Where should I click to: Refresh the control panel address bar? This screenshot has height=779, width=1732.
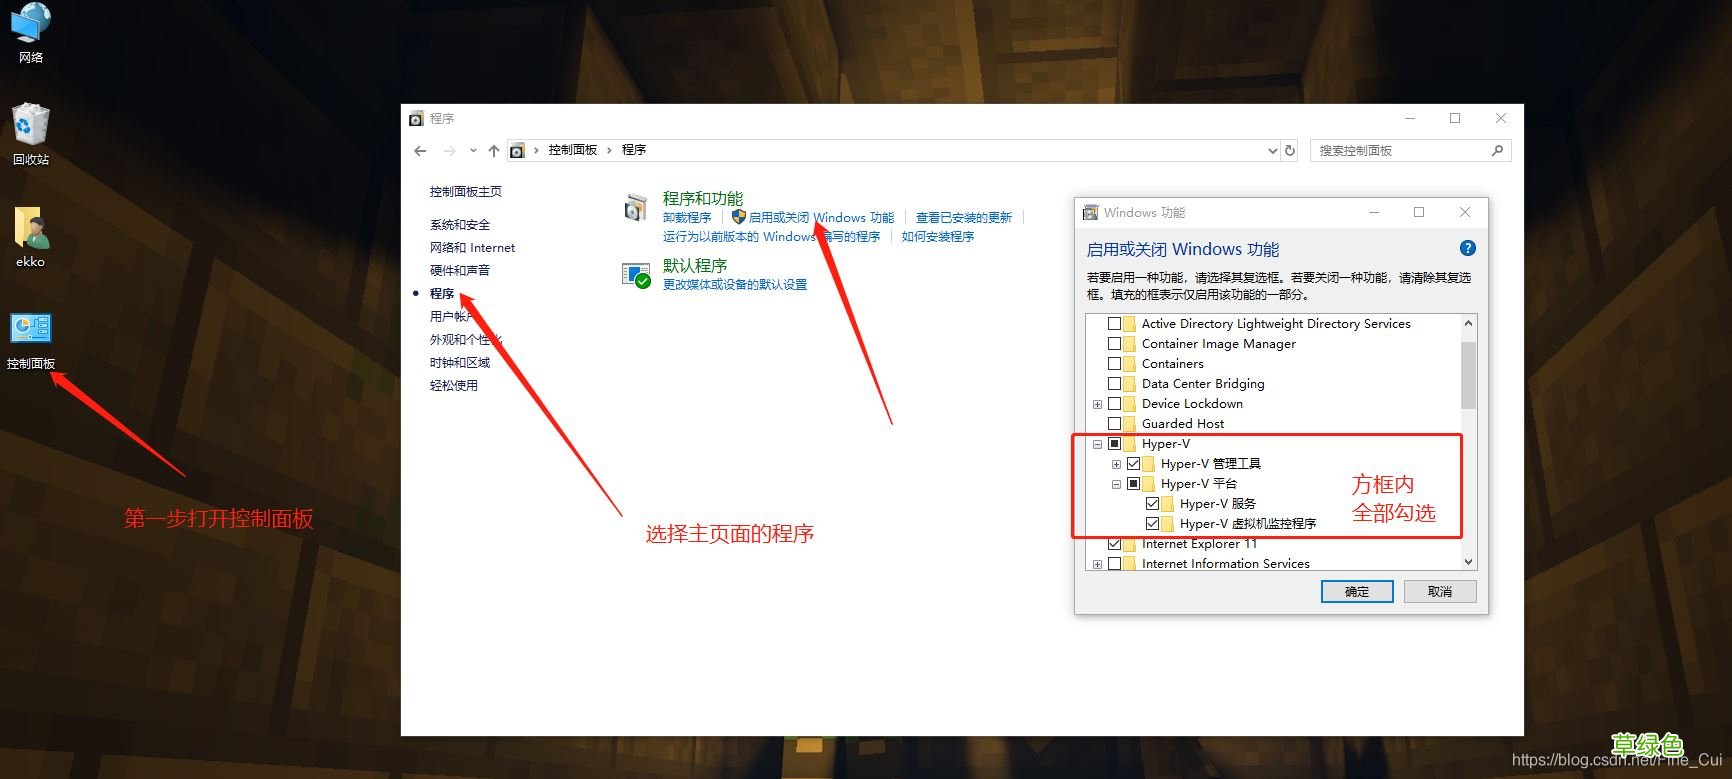pyautogui.click(x=1290, y=151)
